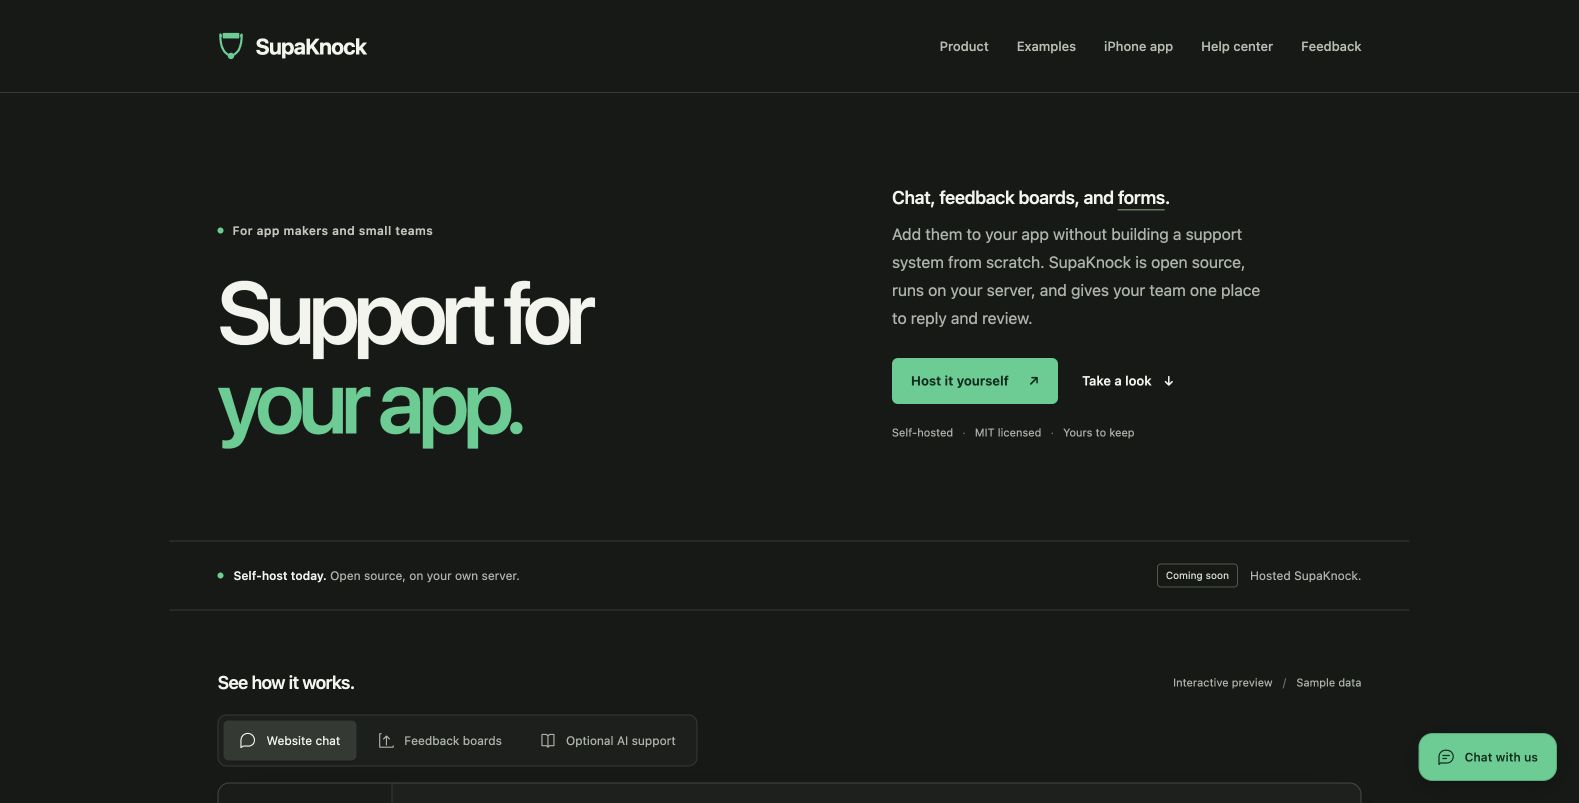
Task: Open the Chat with us widget
Action: [1488, 757]
